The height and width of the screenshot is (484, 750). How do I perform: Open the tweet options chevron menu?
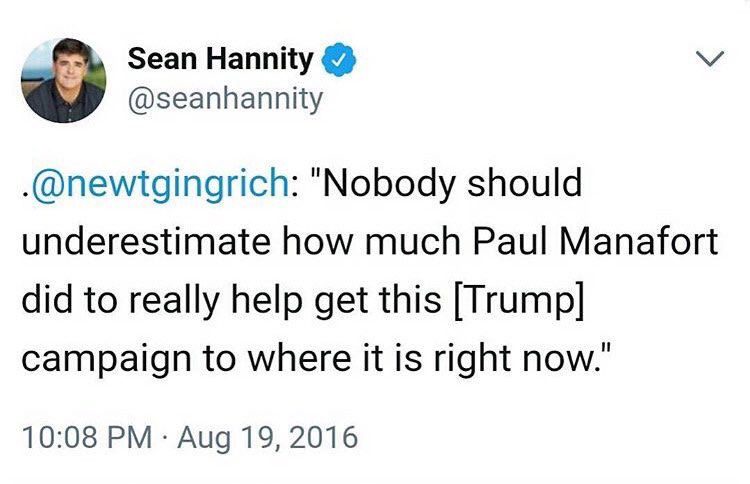click(710, 58)
